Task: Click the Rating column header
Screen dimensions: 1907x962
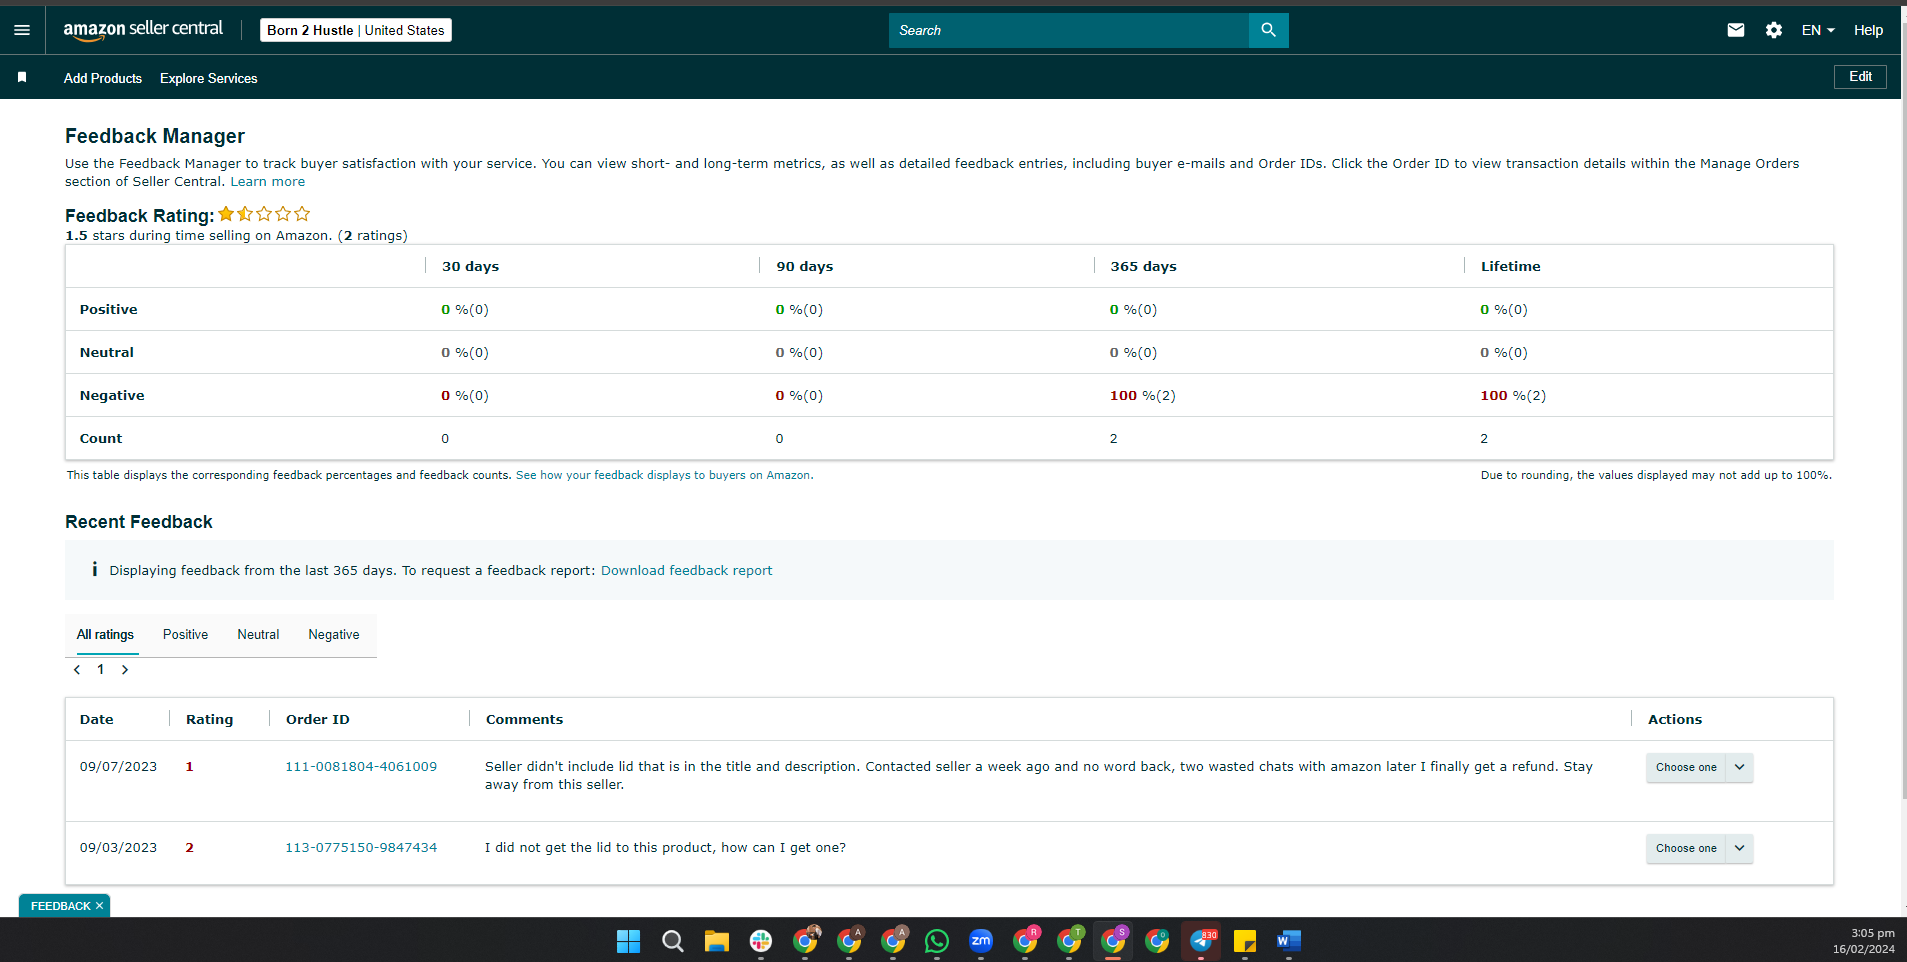Action: pyautogui.click(x=209, y=719)
